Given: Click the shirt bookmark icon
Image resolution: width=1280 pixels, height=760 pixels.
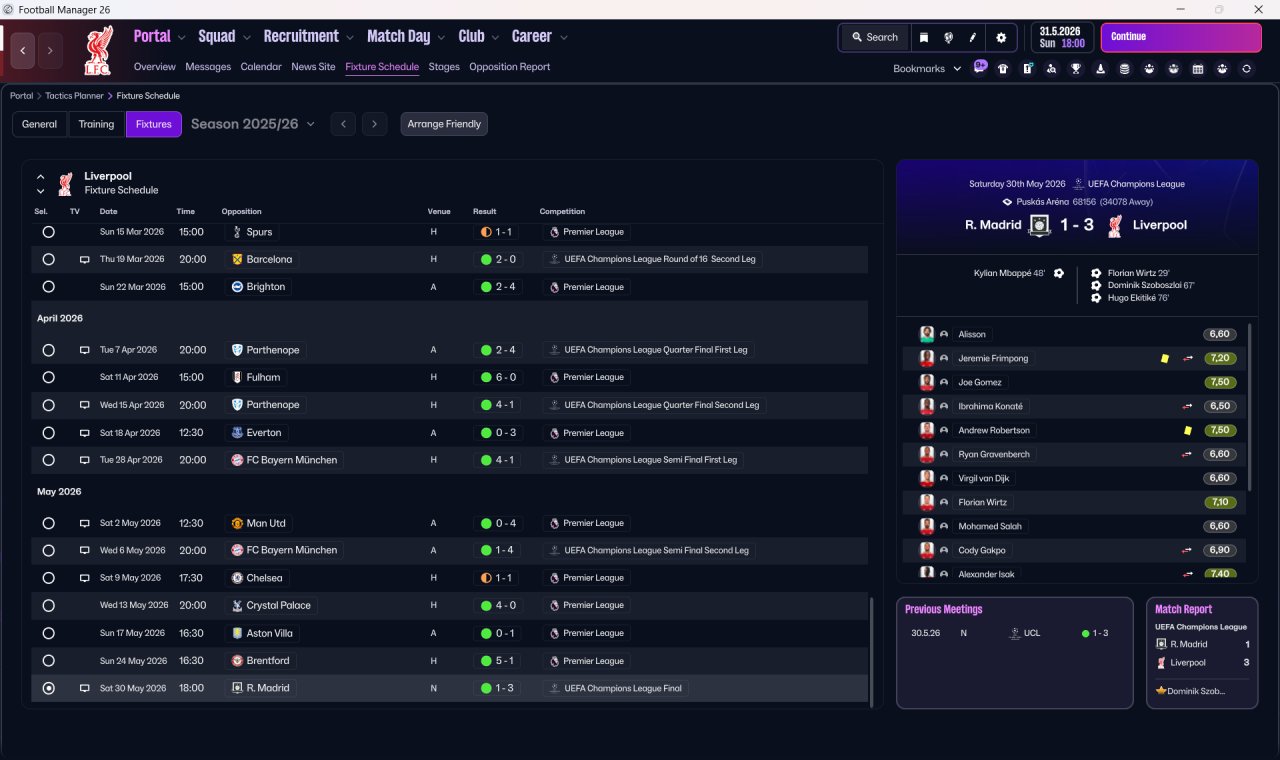Looking at the screenshot, I should pos(1003,69).
